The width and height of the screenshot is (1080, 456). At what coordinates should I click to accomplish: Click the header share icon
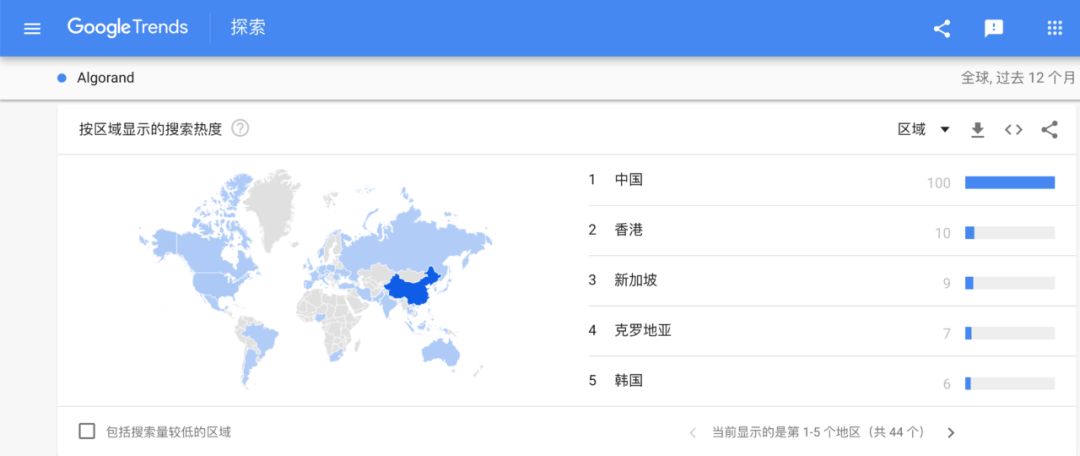[942, 28]
